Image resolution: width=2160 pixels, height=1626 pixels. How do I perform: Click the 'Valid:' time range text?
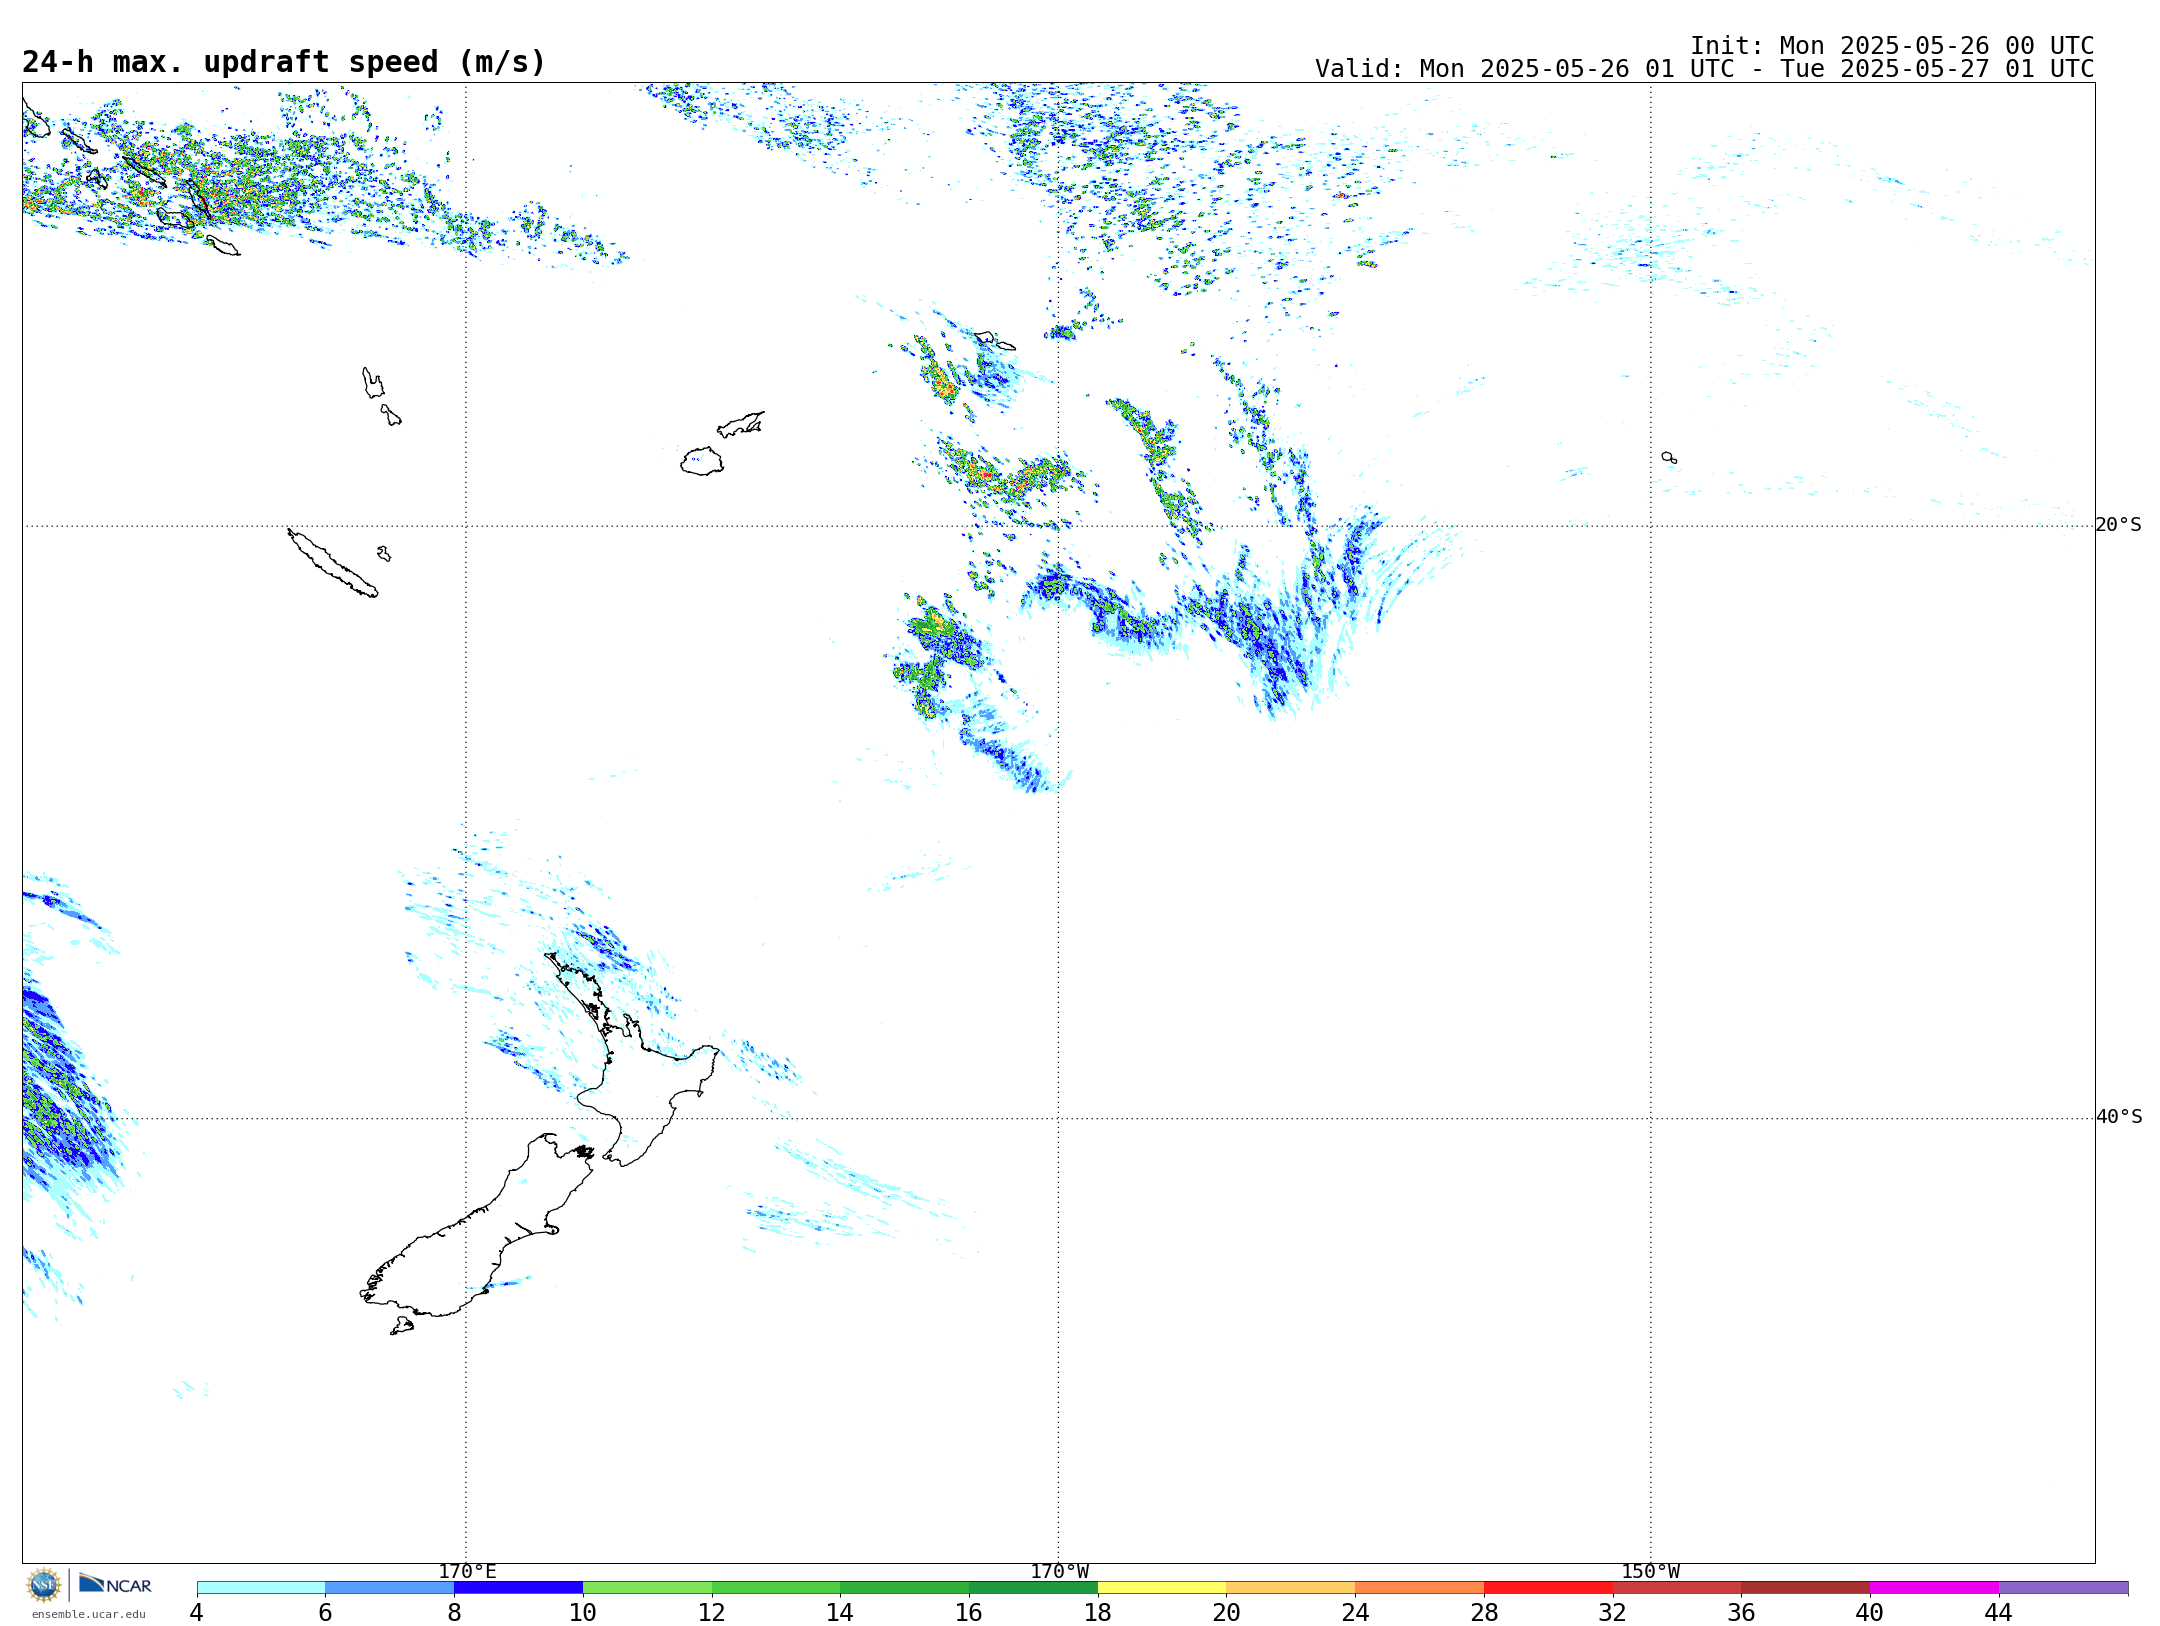point(1704,69)
